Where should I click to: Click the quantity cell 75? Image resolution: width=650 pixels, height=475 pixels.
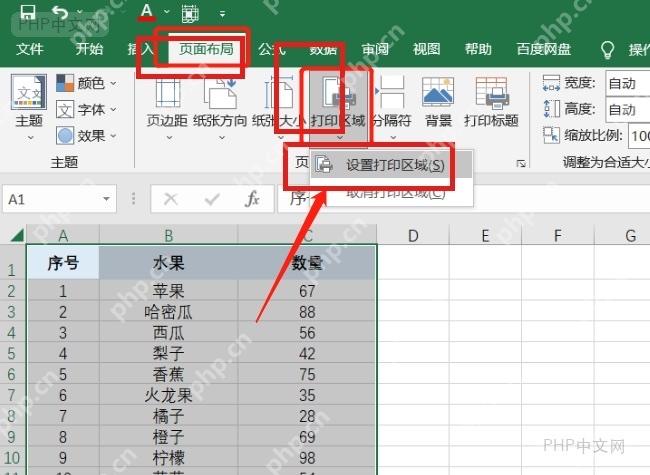(x=307, y=374)
